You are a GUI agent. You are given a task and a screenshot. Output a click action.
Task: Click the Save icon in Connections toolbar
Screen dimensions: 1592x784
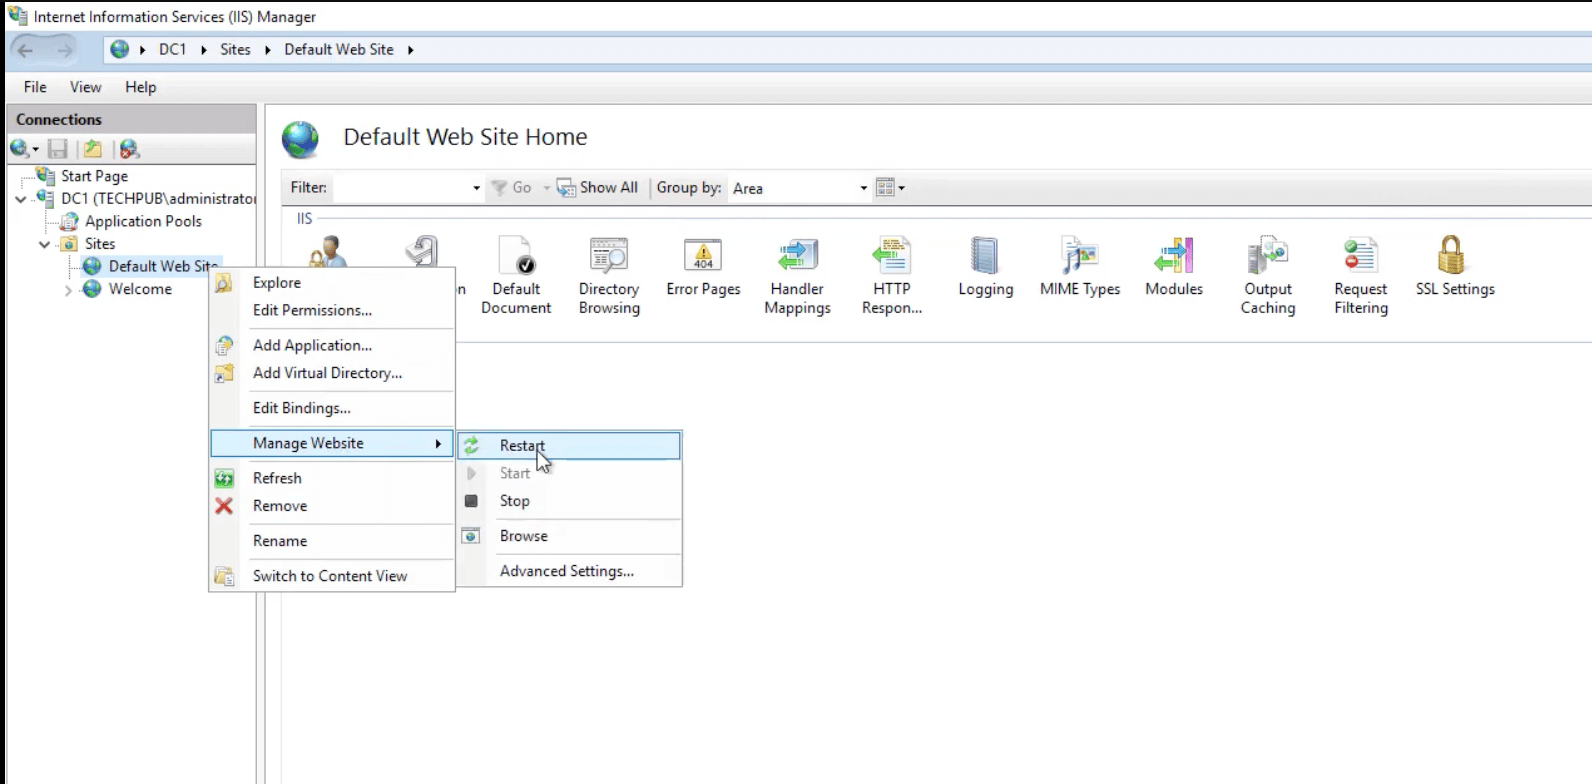pos(58,149)
